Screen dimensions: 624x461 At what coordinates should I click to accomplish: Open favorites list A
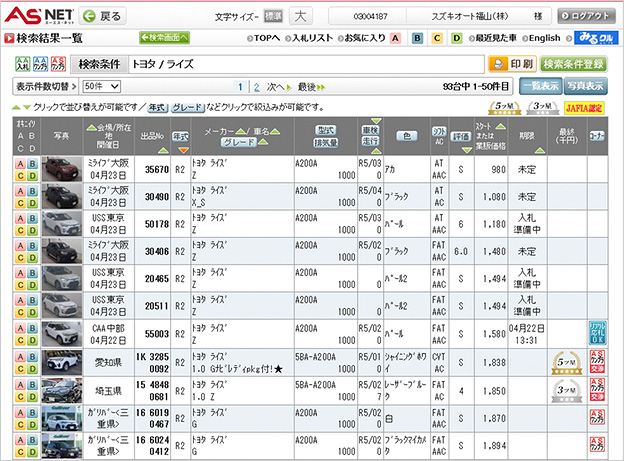[395, 38]
